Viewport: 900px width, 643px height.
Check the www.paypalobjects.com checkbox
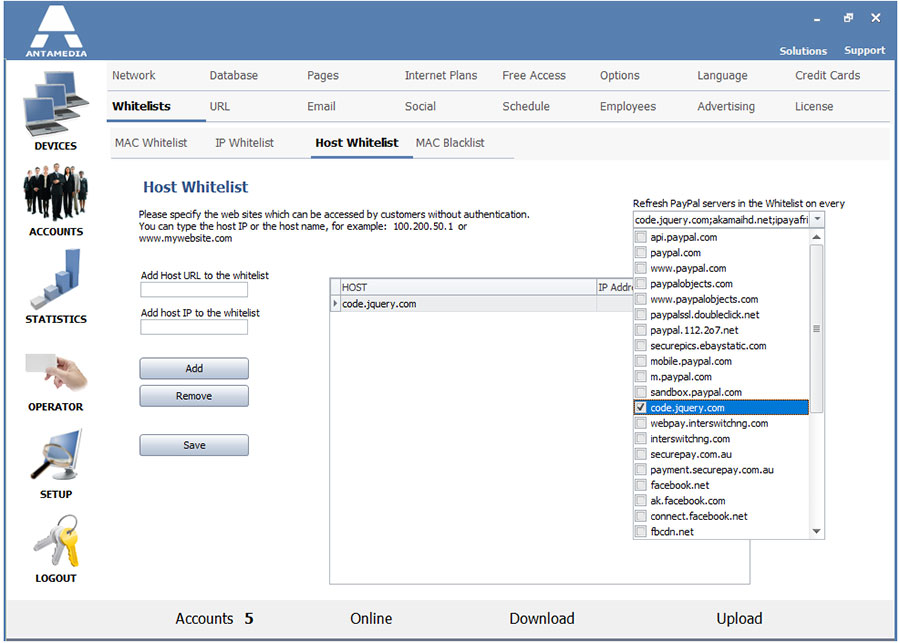click(641, 299)
